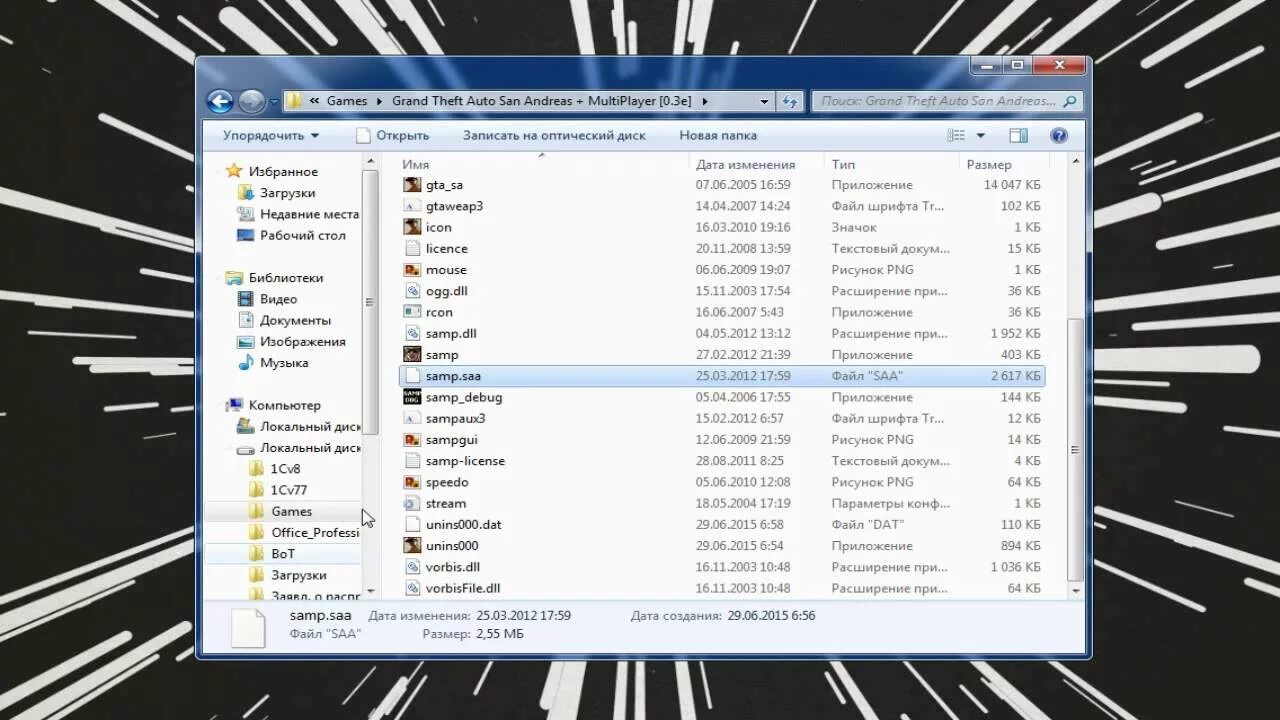Select the sampgui PNG image icon
This screenshot has height=720, width=1280.
pyautogui.click(x=412, y=440)
